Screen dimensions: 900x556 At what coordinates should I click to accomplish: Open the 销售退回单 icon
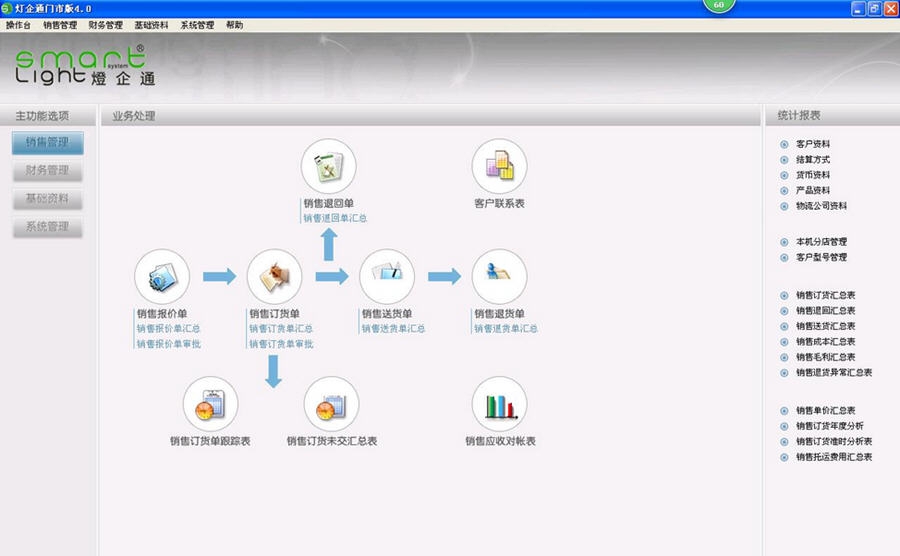coord(328,166)
